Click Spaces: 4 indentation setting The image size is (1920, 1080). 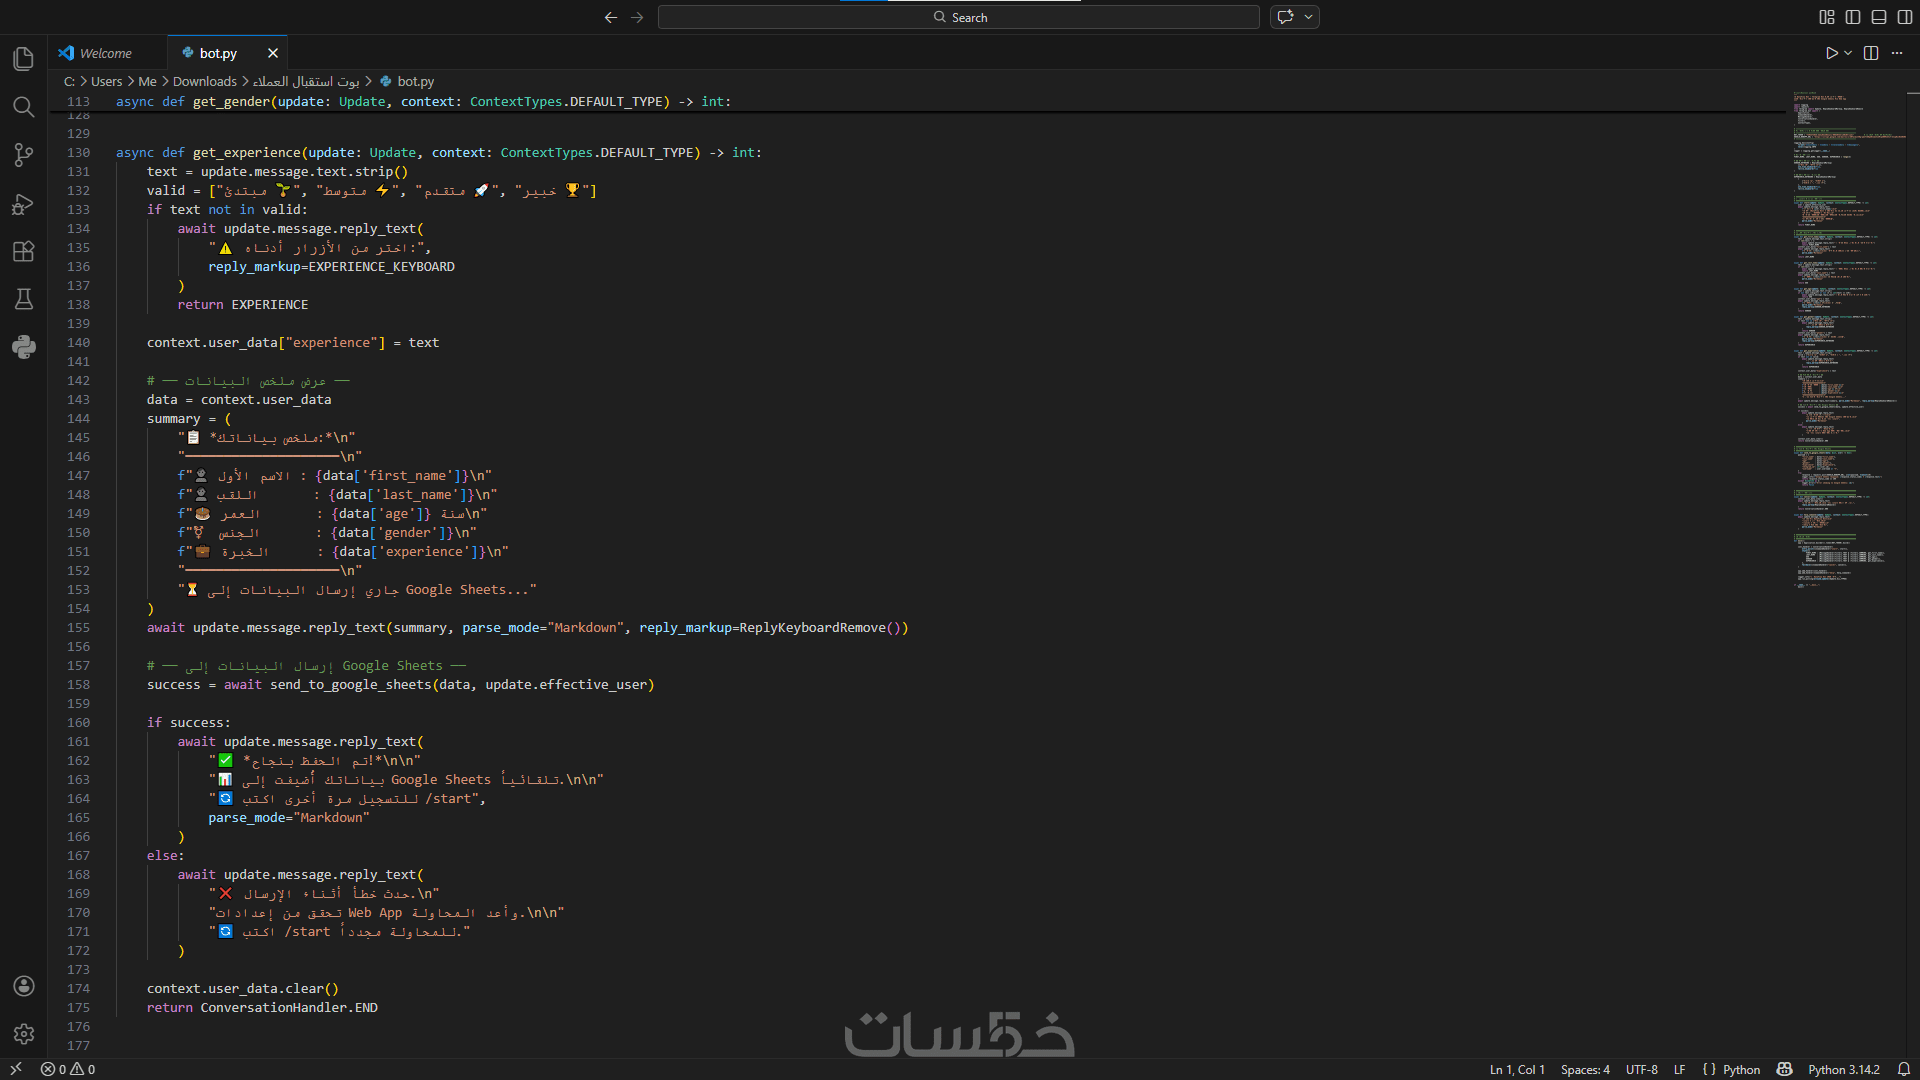[1585, 1069]
